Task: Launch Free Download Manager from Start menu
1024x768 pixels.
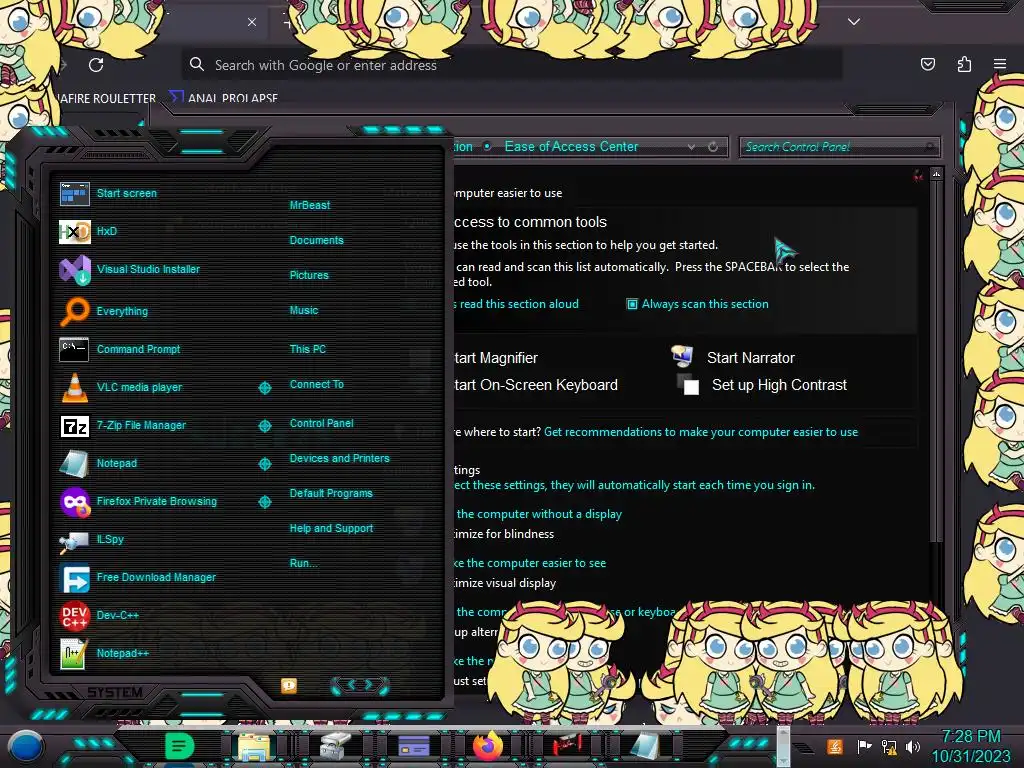Action: click(x=137, y=577)
